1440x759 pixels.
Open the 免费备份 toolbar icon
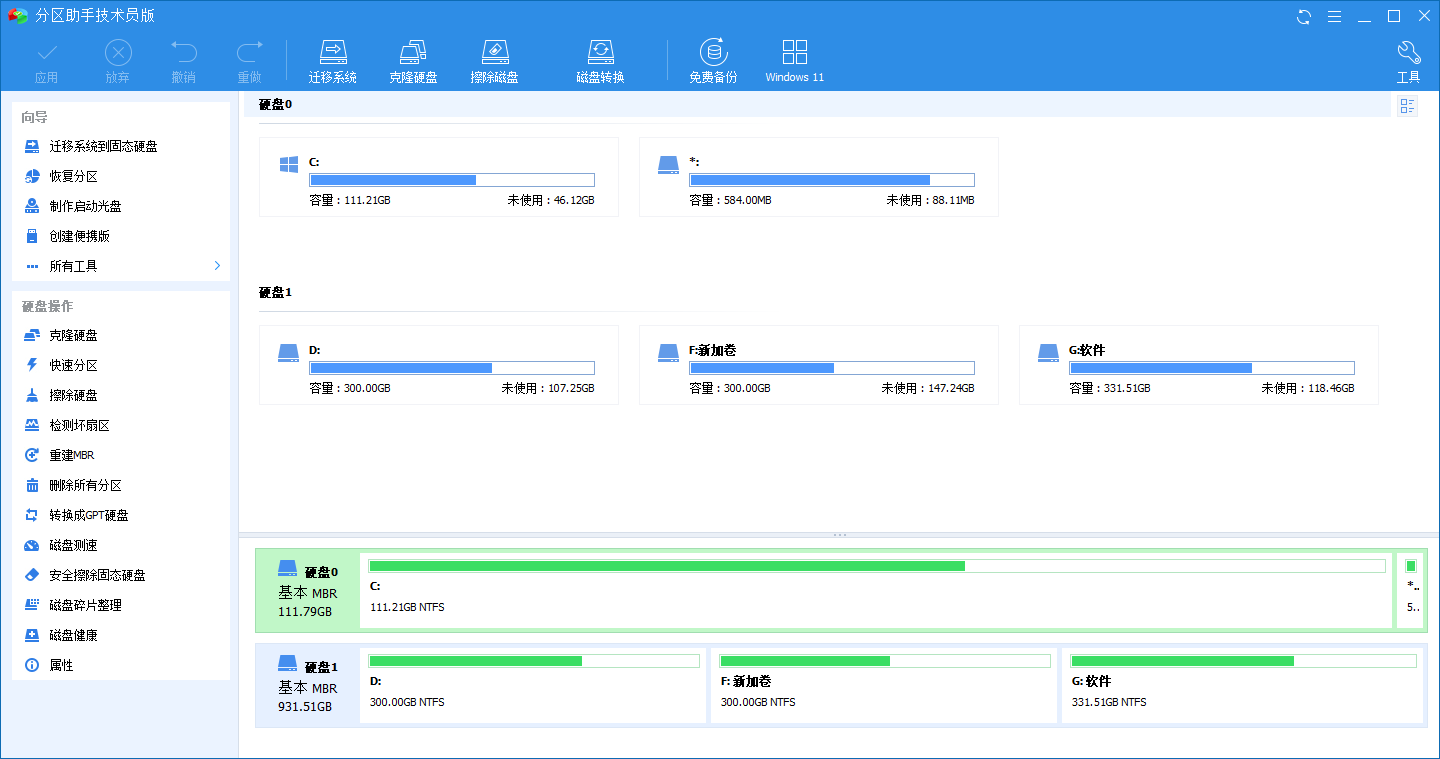[713, 62]
